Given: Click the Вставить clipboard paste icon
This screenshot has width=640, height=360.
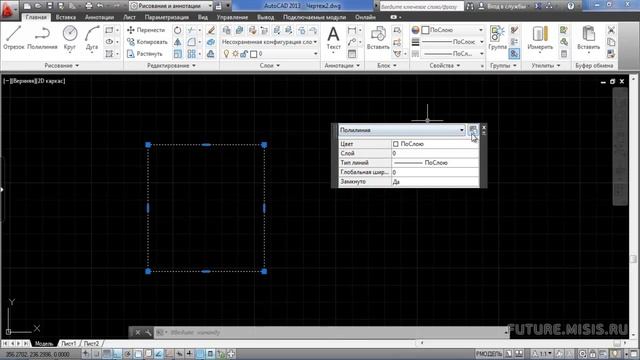Looking at the screenshot, I should 589,38.
